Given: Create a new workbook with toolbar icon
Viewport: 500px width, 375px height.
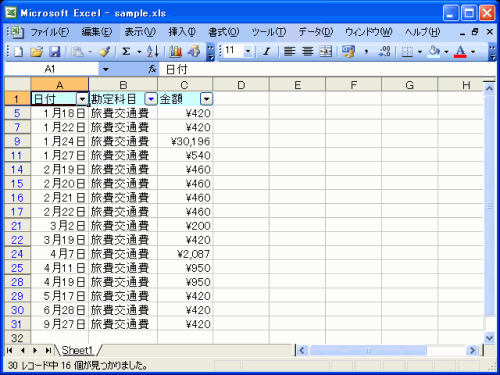Looking at the screenshot, I should pos(18,51).
